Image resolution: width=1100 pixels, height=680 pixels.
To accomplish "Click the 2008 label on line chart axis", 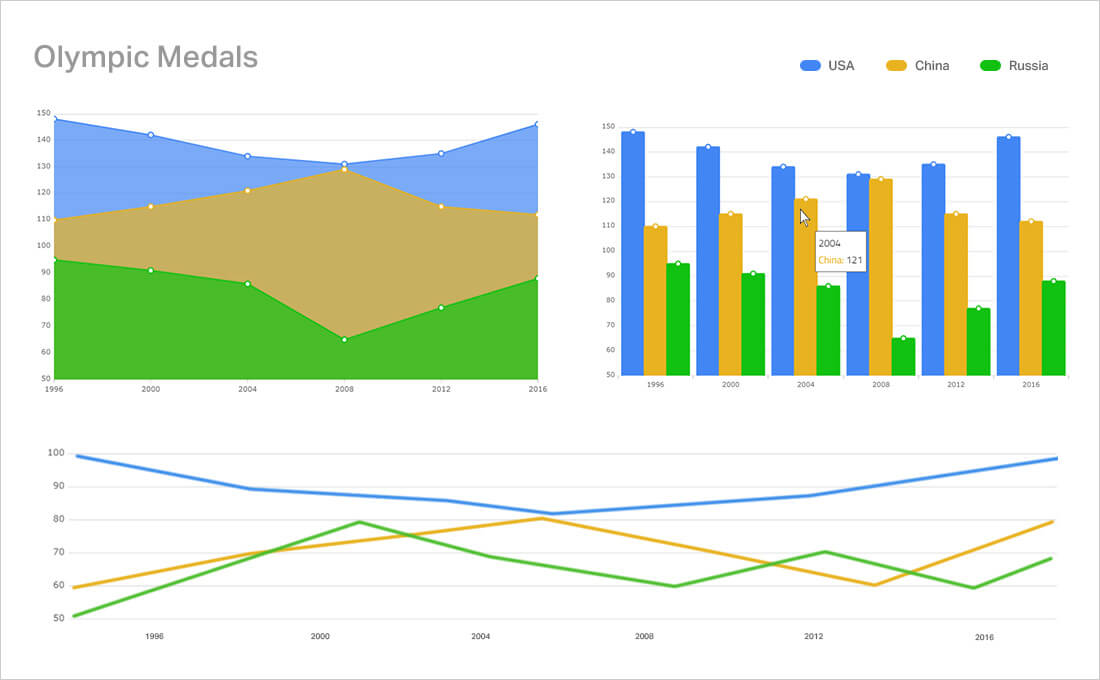I will [644, 636].
